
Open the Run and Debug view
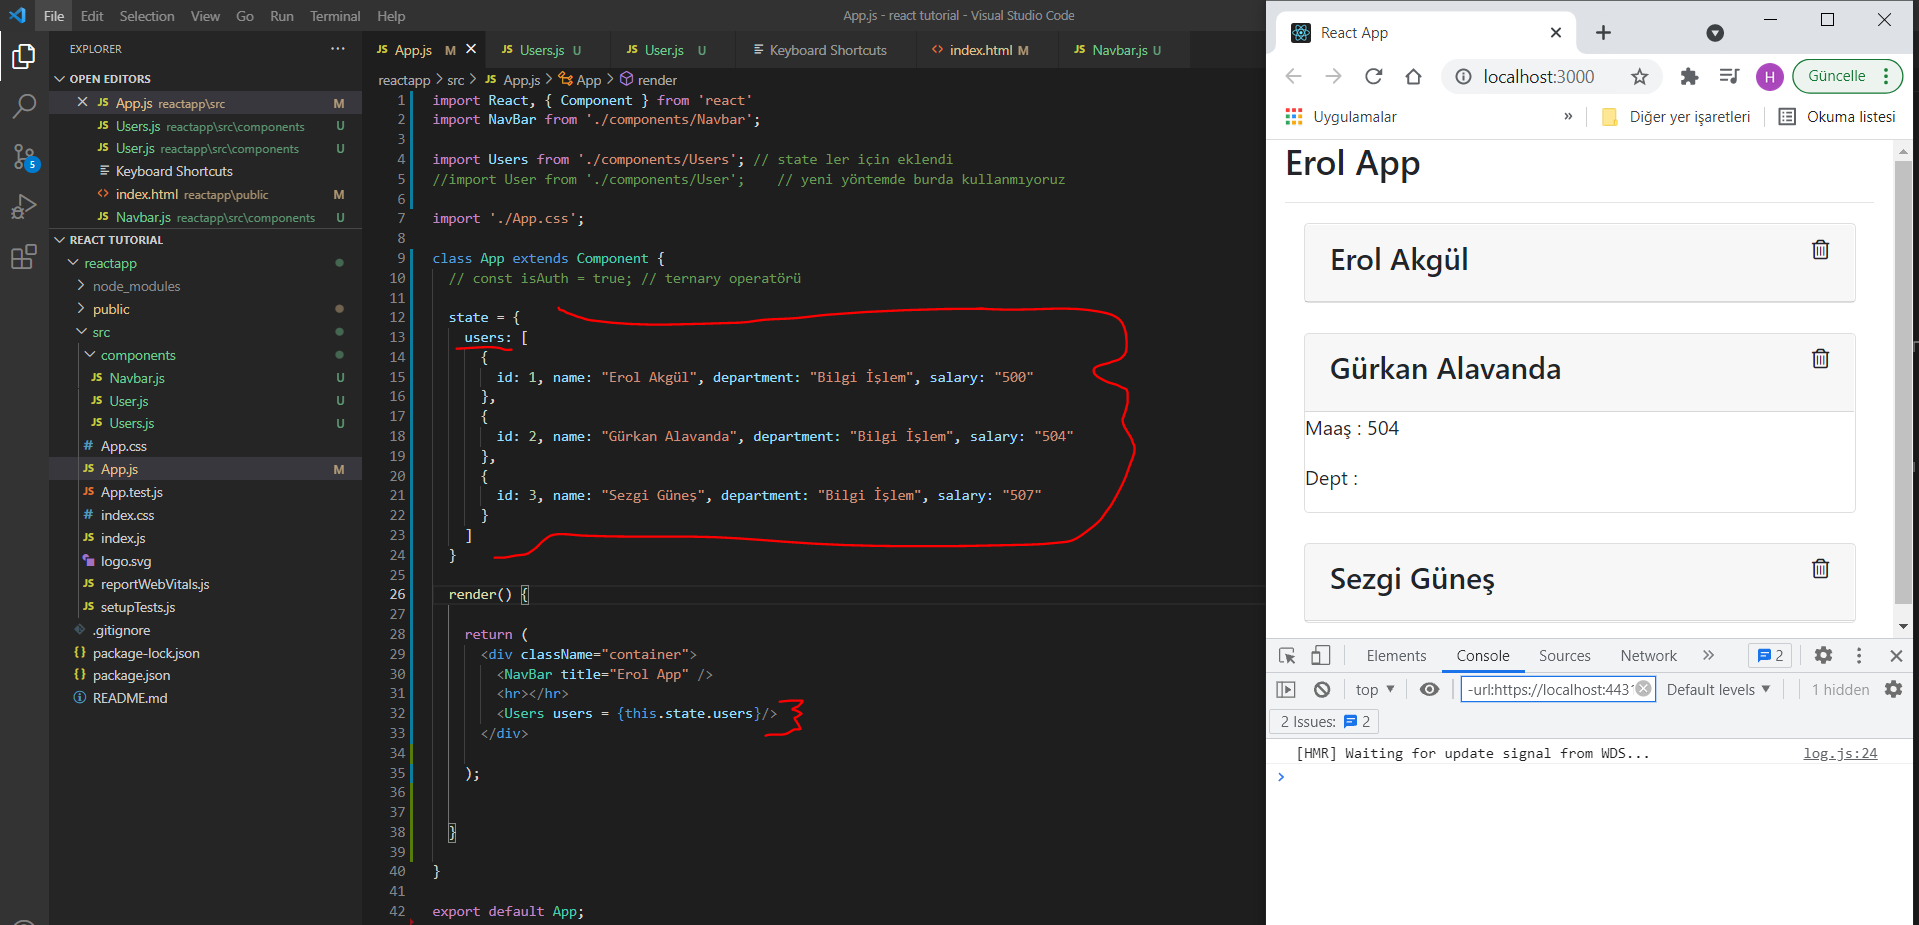[24, 207]
